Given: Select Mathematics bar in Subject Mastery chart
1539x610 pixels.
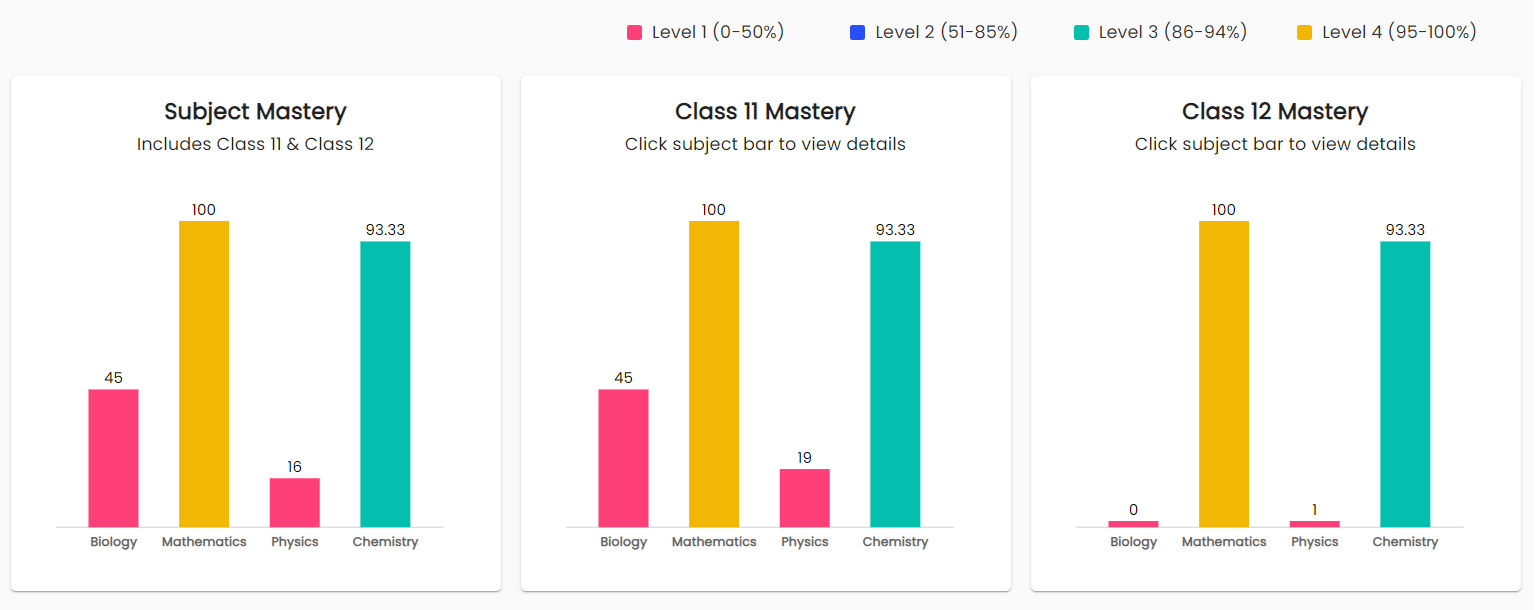Looking at the screenshot, I should [x=204, y=374].
